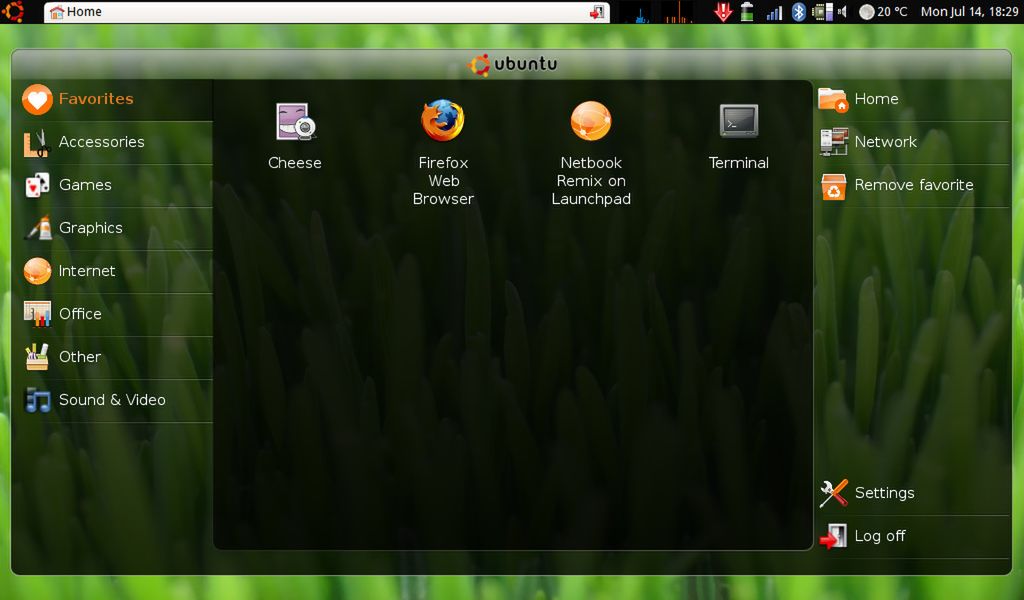The height and width of the screenshot is (600, 1024).
Task: Select the Favorites heart icon
Action: (x=37, y=99)
